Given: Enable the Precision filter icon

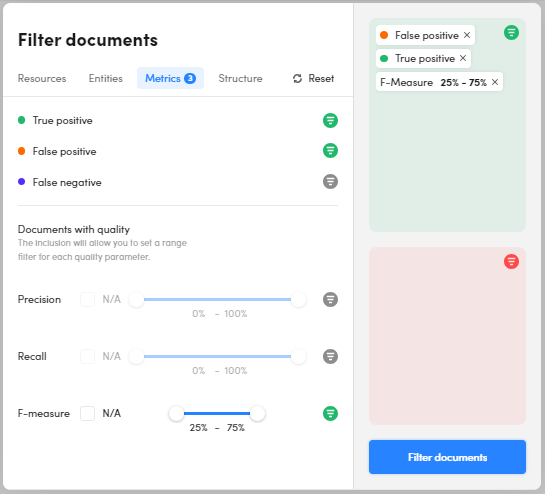Looking at the screenshot, I should point(330,299).
